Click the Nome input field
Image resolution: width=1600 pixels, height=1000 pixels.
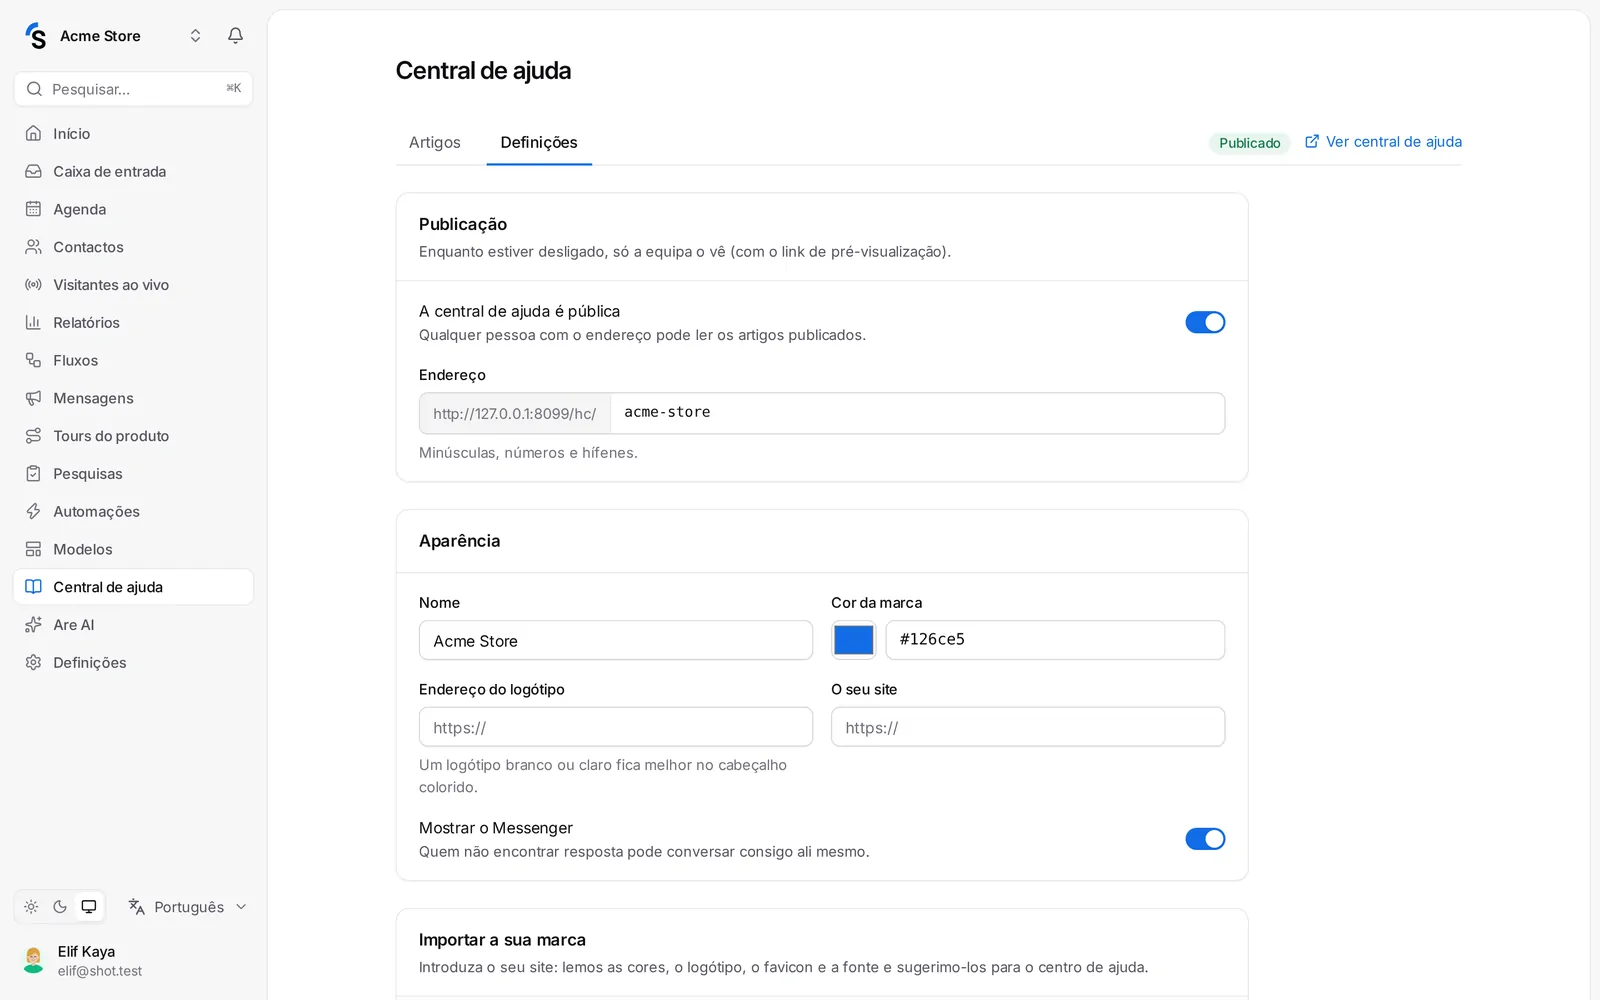click(616, 641)
